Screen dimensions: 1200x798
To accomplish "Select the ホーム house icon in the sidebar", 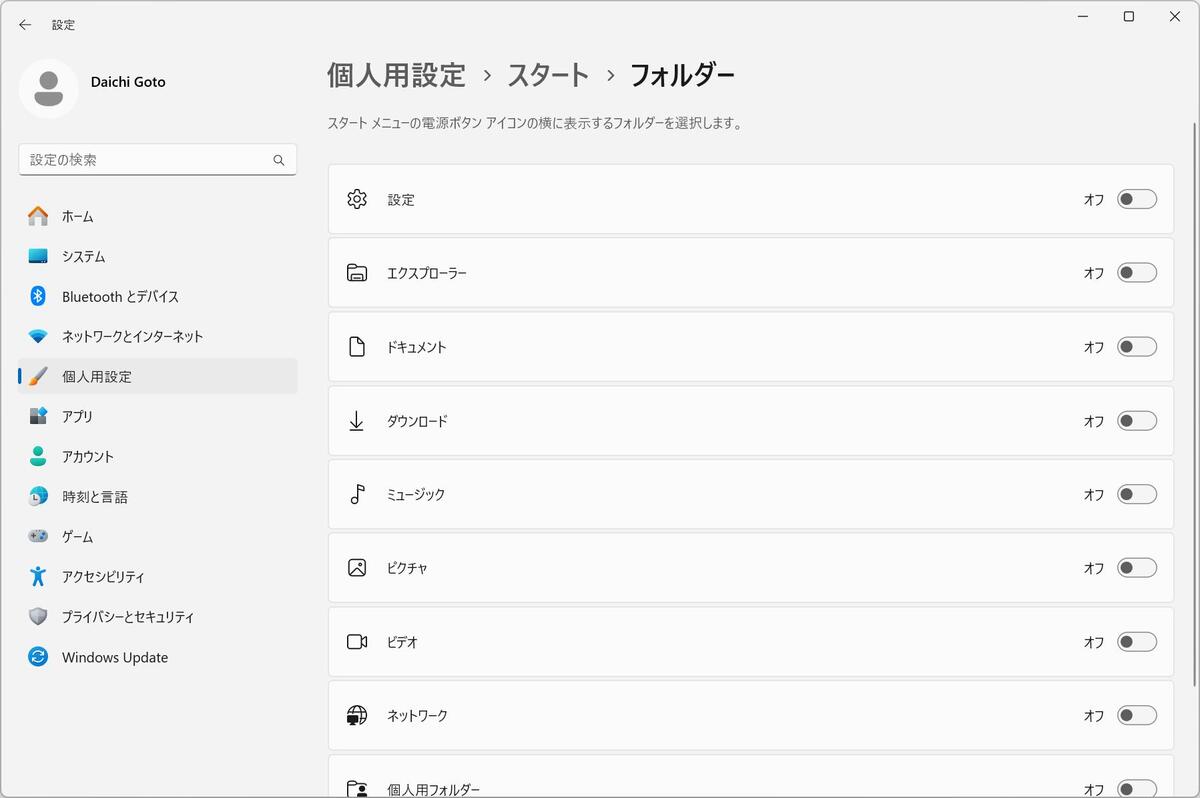I will click(38, 216).
